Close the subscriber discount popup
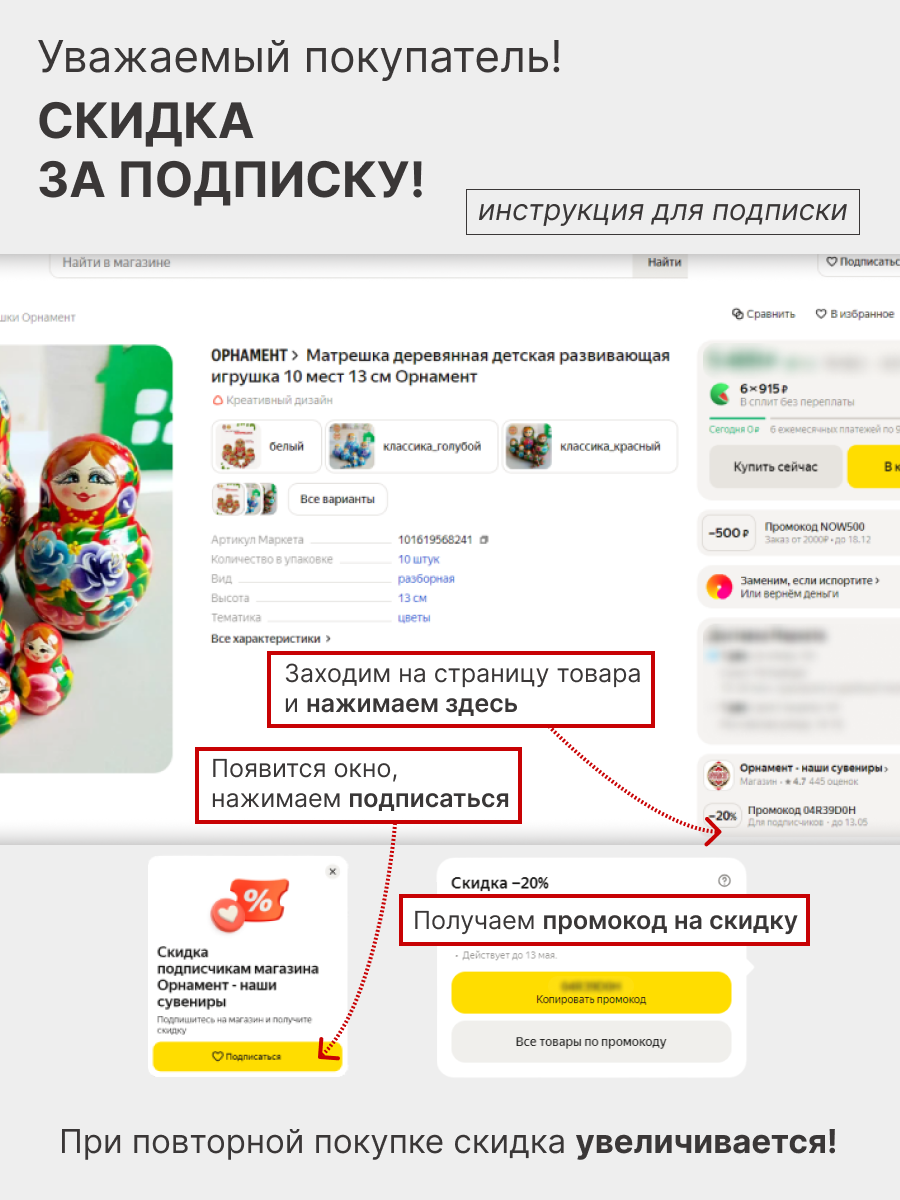The width and height of the screenshot is (900, 1200). [x=333, y=872]
